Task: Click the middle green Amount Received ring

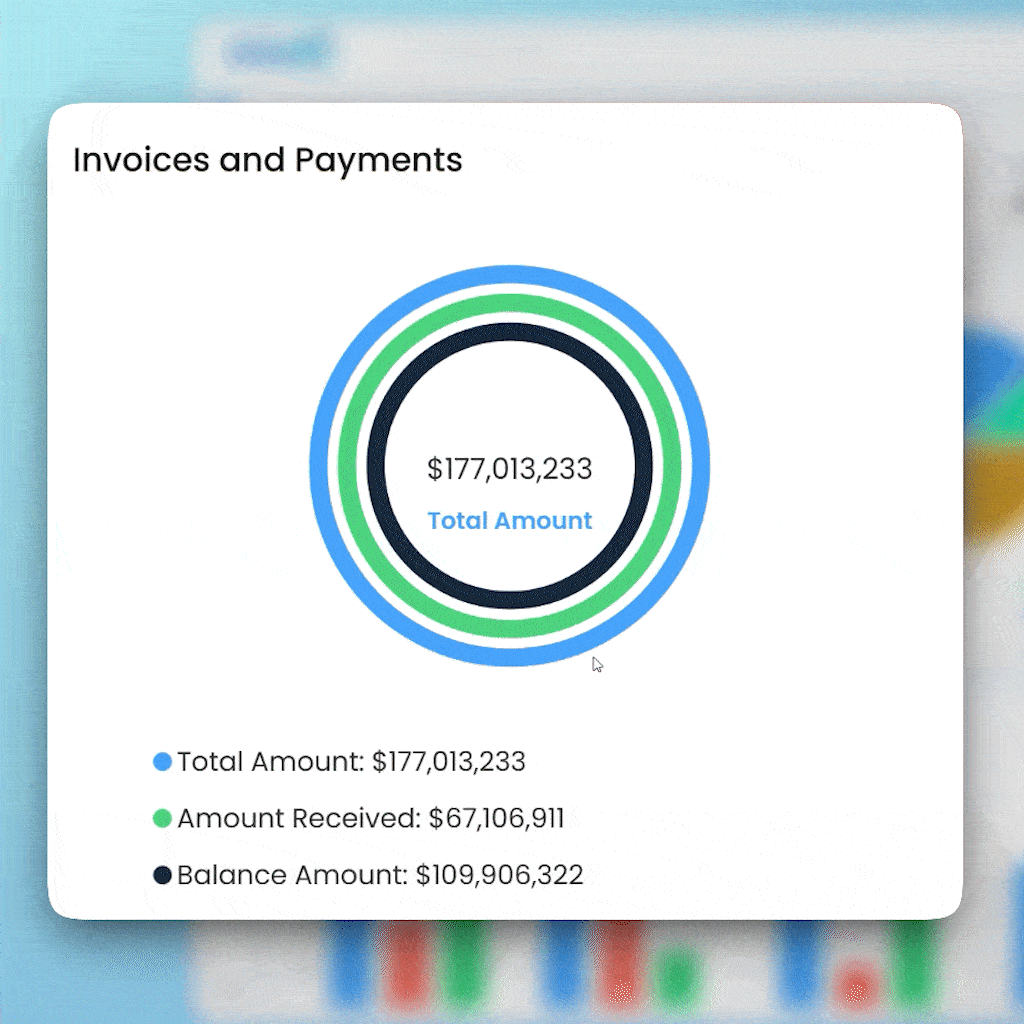Action: tap(509, 304)
